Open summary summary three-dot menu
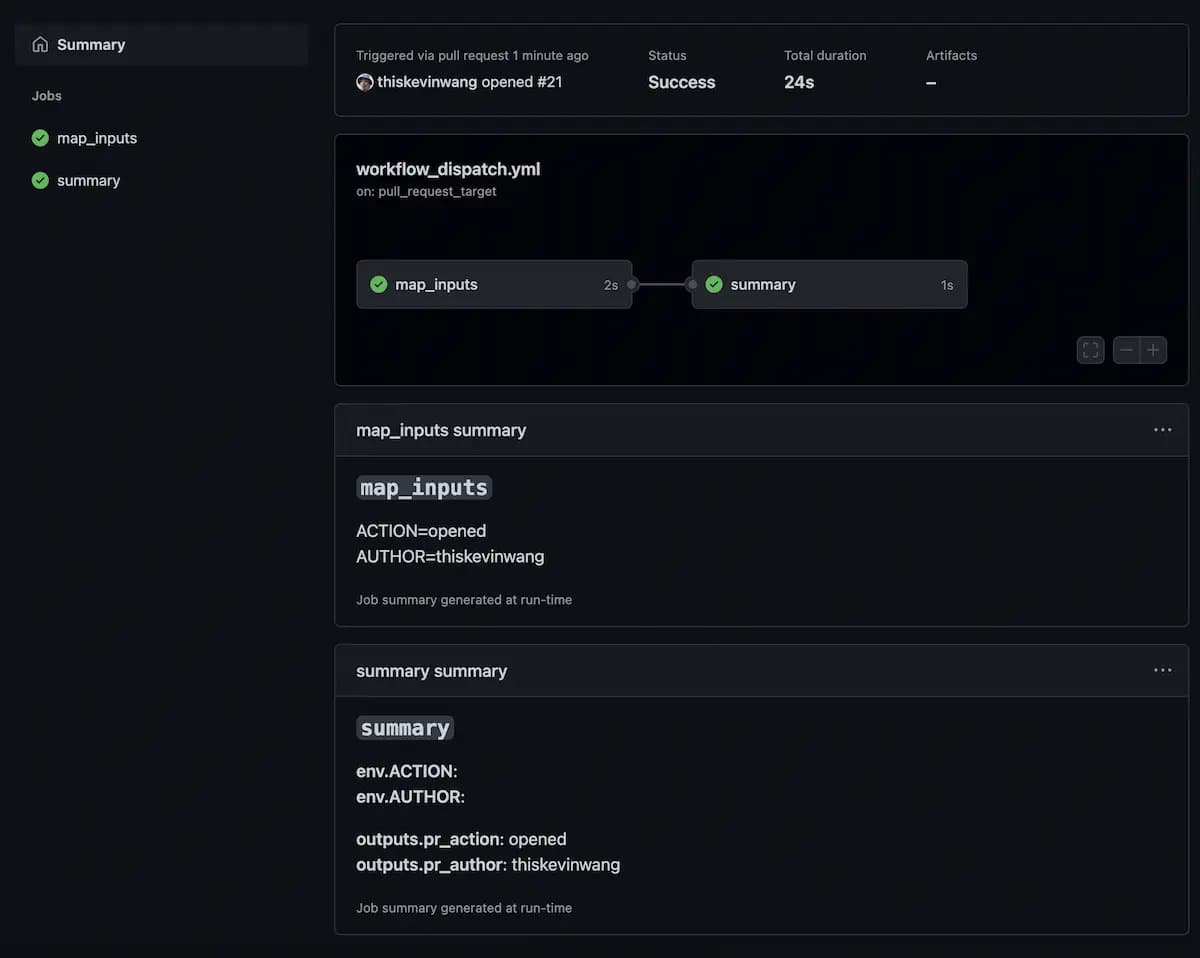 [1162, 670]
